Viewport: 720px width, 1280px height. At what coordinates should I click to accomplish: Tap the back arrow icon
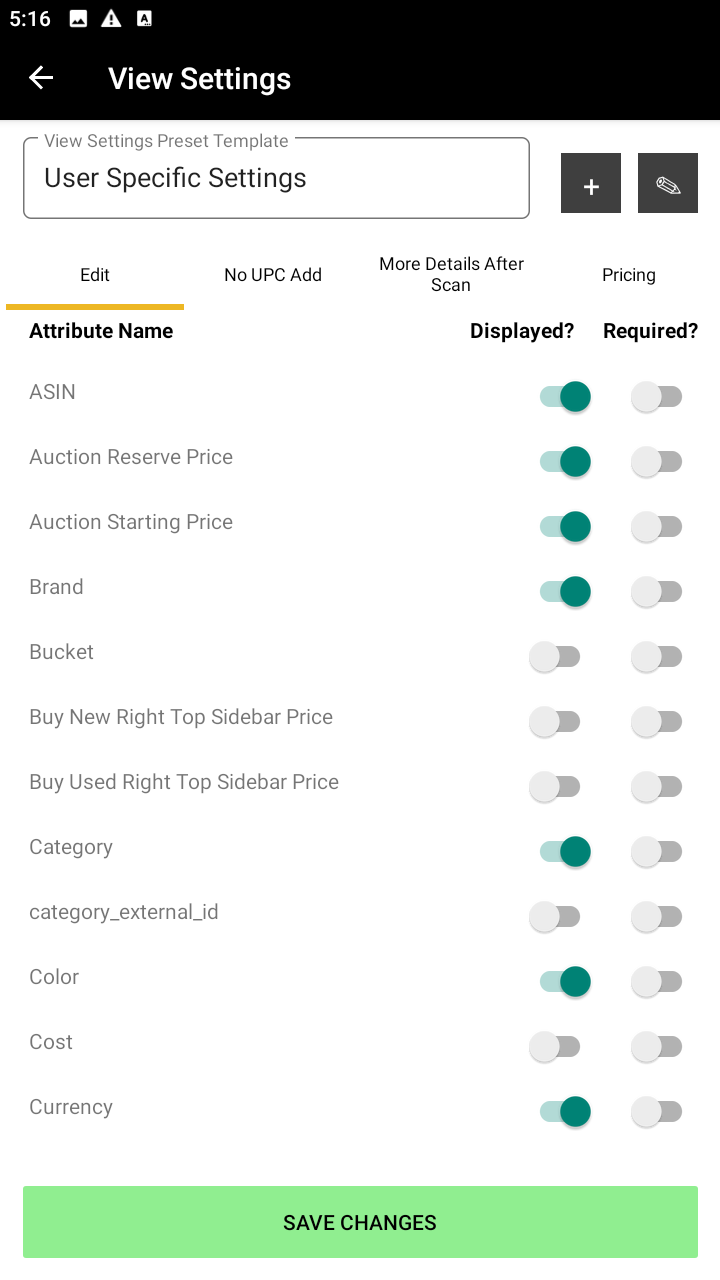click(x=41, y=78)
